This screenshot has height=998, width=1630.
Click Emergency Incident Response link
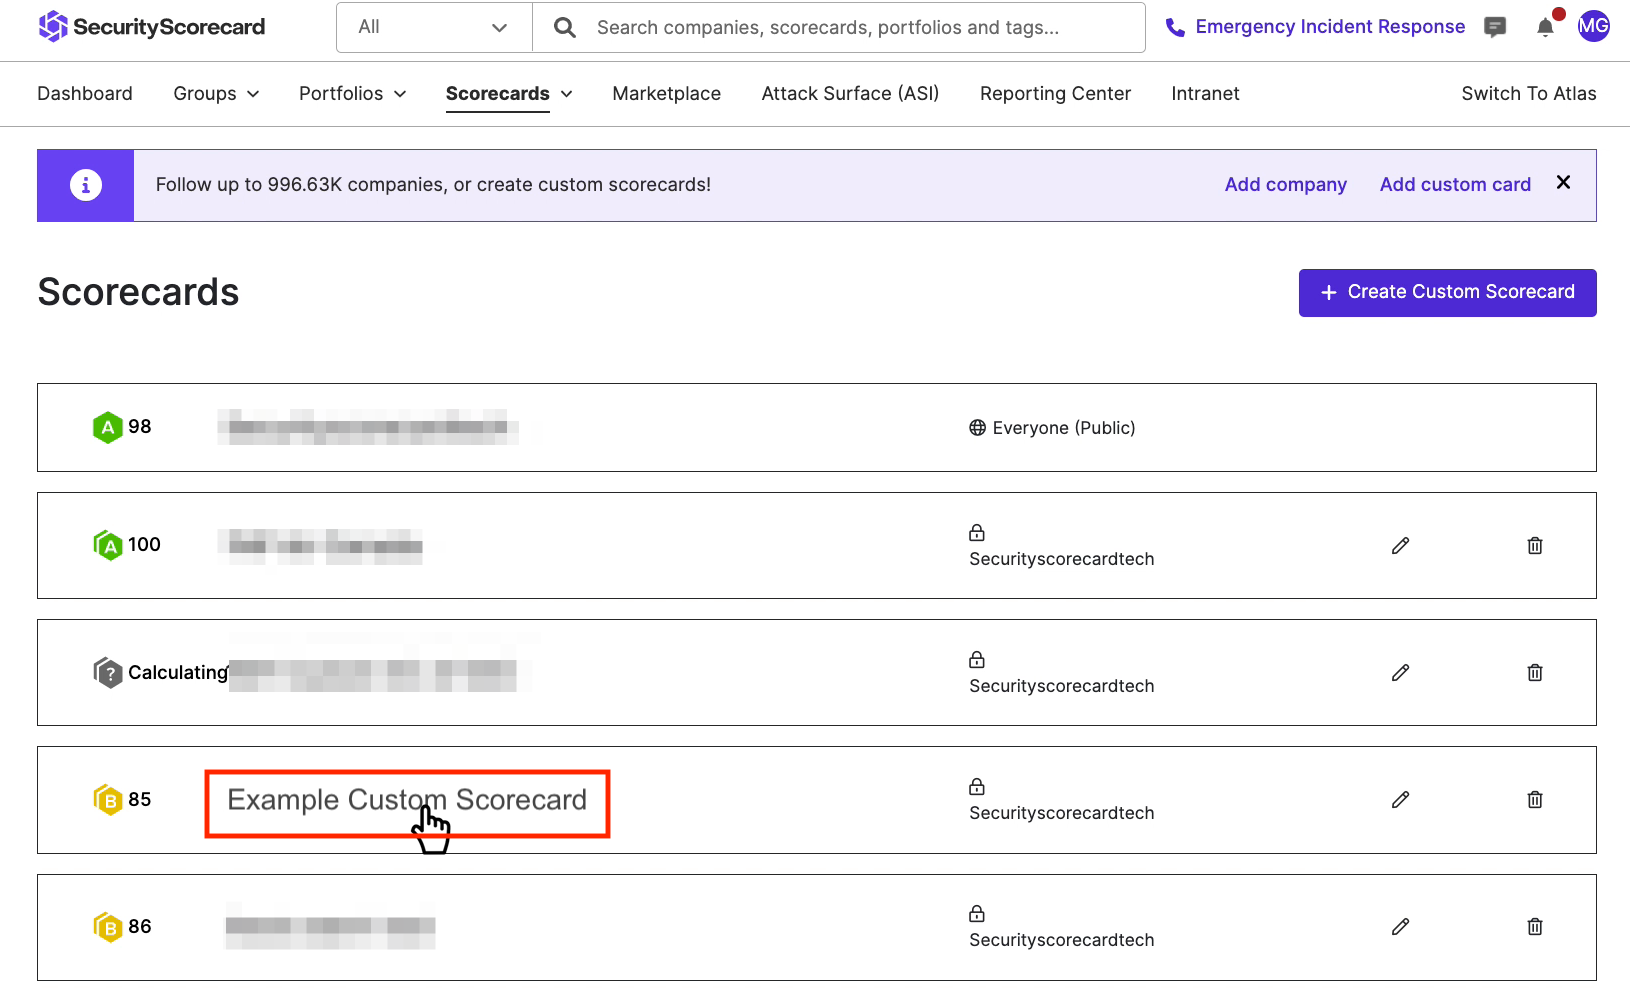(1330, 27)
